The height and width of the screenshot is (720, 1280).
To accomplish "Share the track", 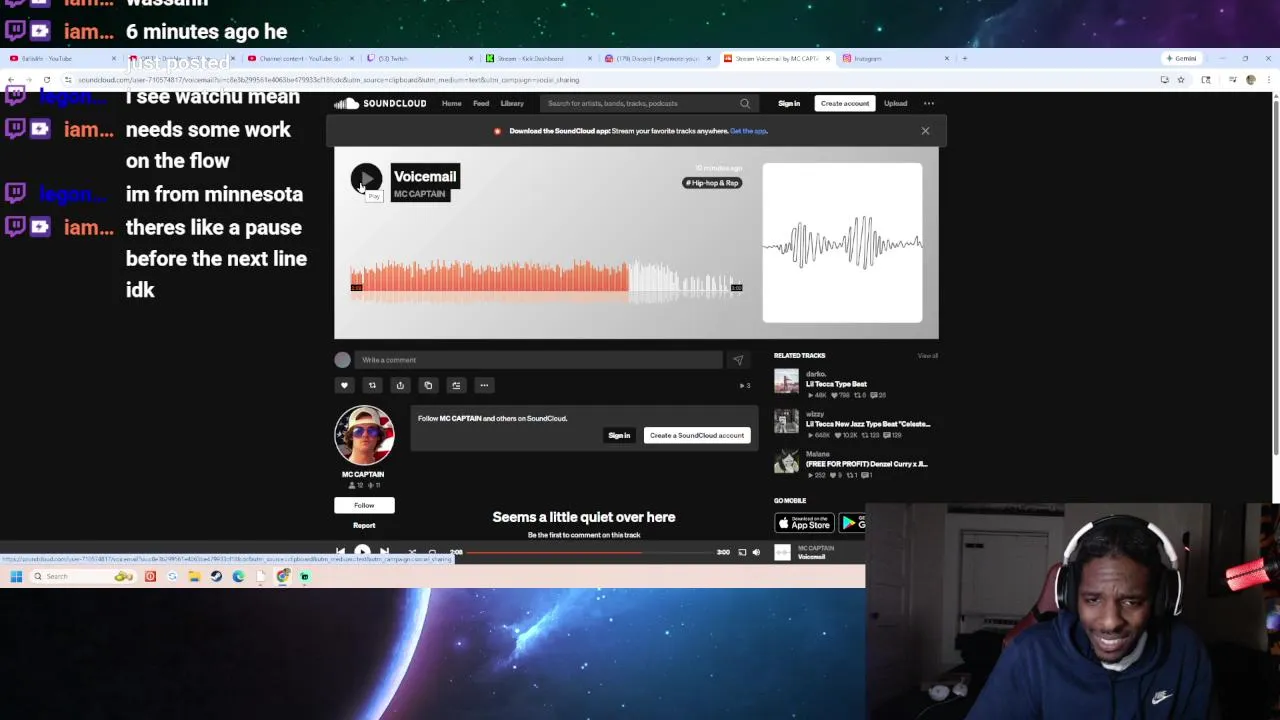I will click(x=400, y=385).
